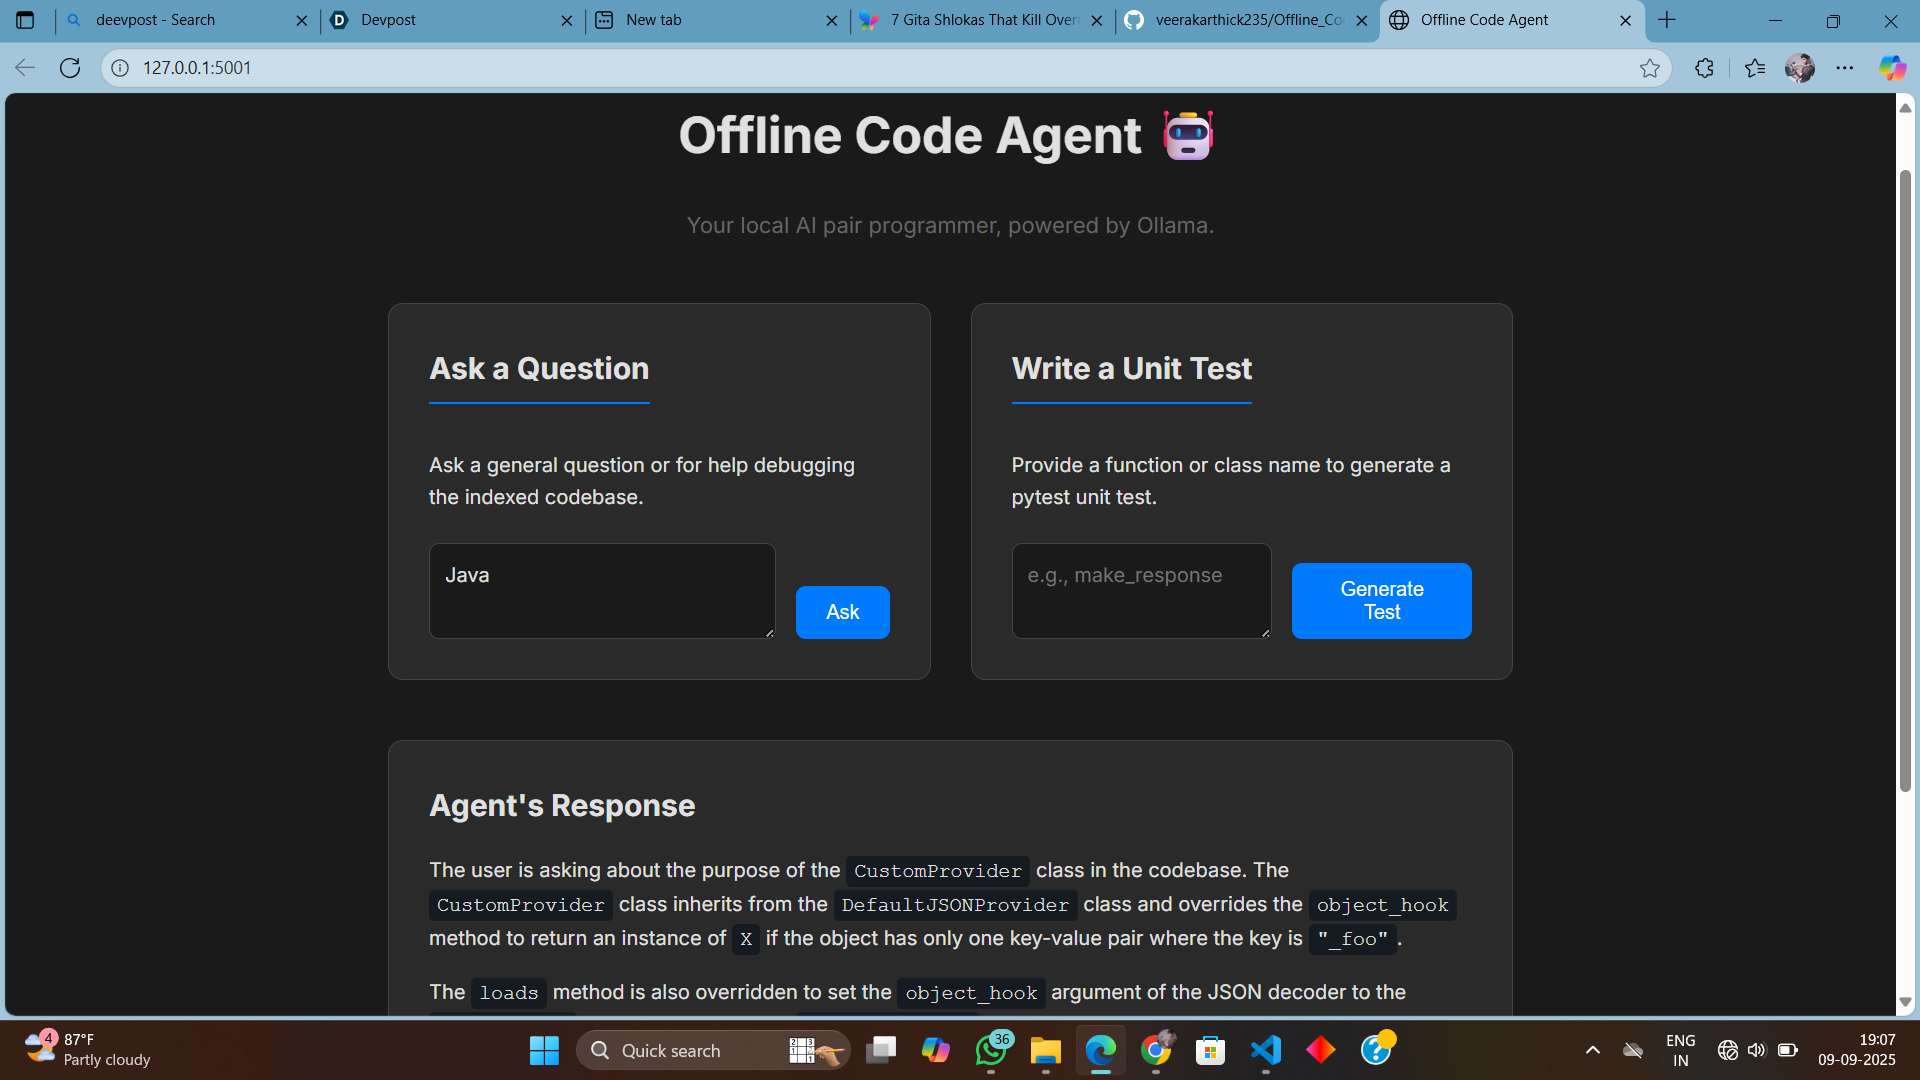Click the browser refresh icon

point(70,68)
